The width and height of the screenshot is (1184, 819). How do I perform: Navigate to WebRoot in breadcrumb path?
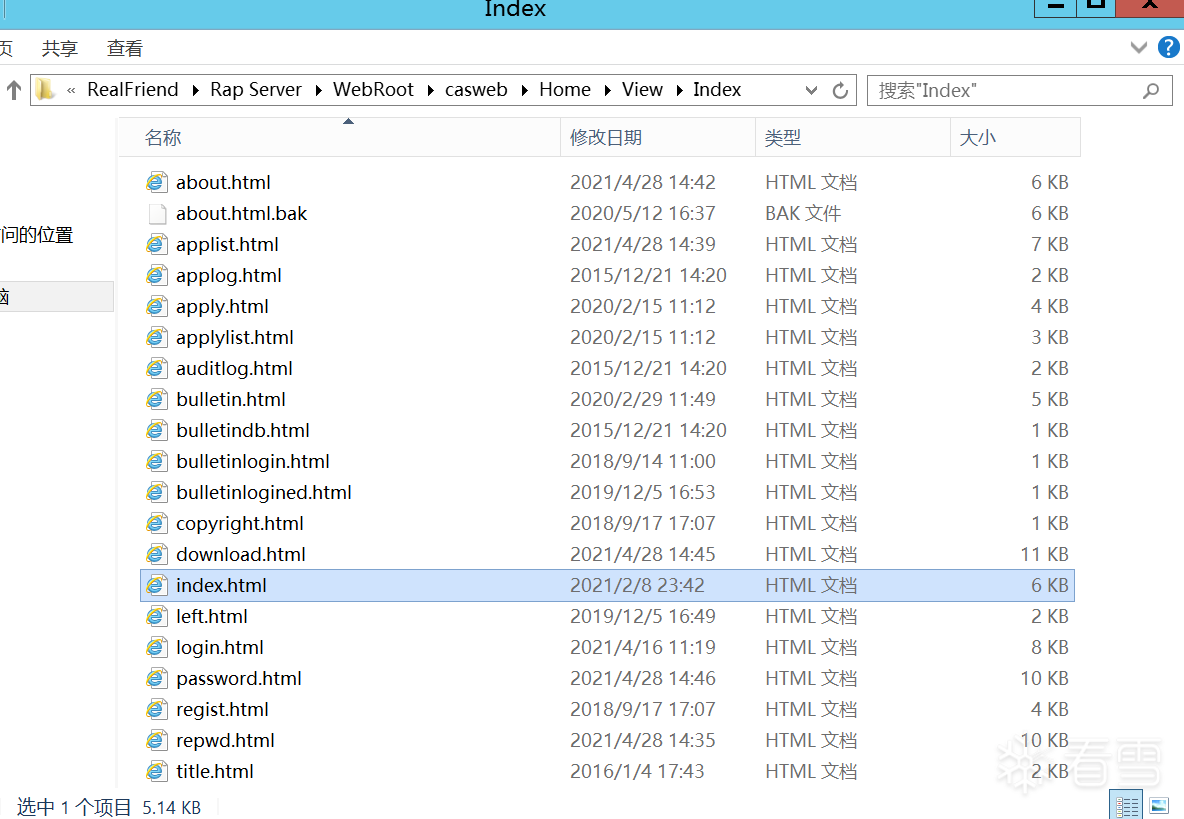coord(373,90)
